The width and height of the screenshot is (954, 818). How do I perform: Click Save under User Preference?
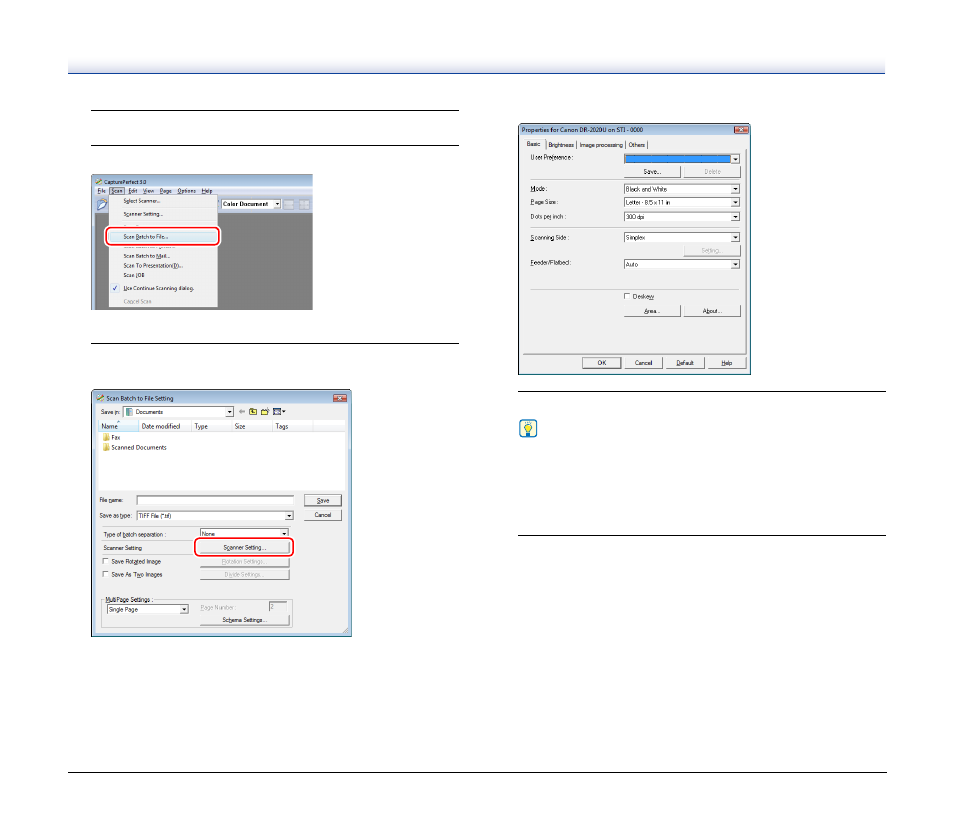(x=652, y=172)
